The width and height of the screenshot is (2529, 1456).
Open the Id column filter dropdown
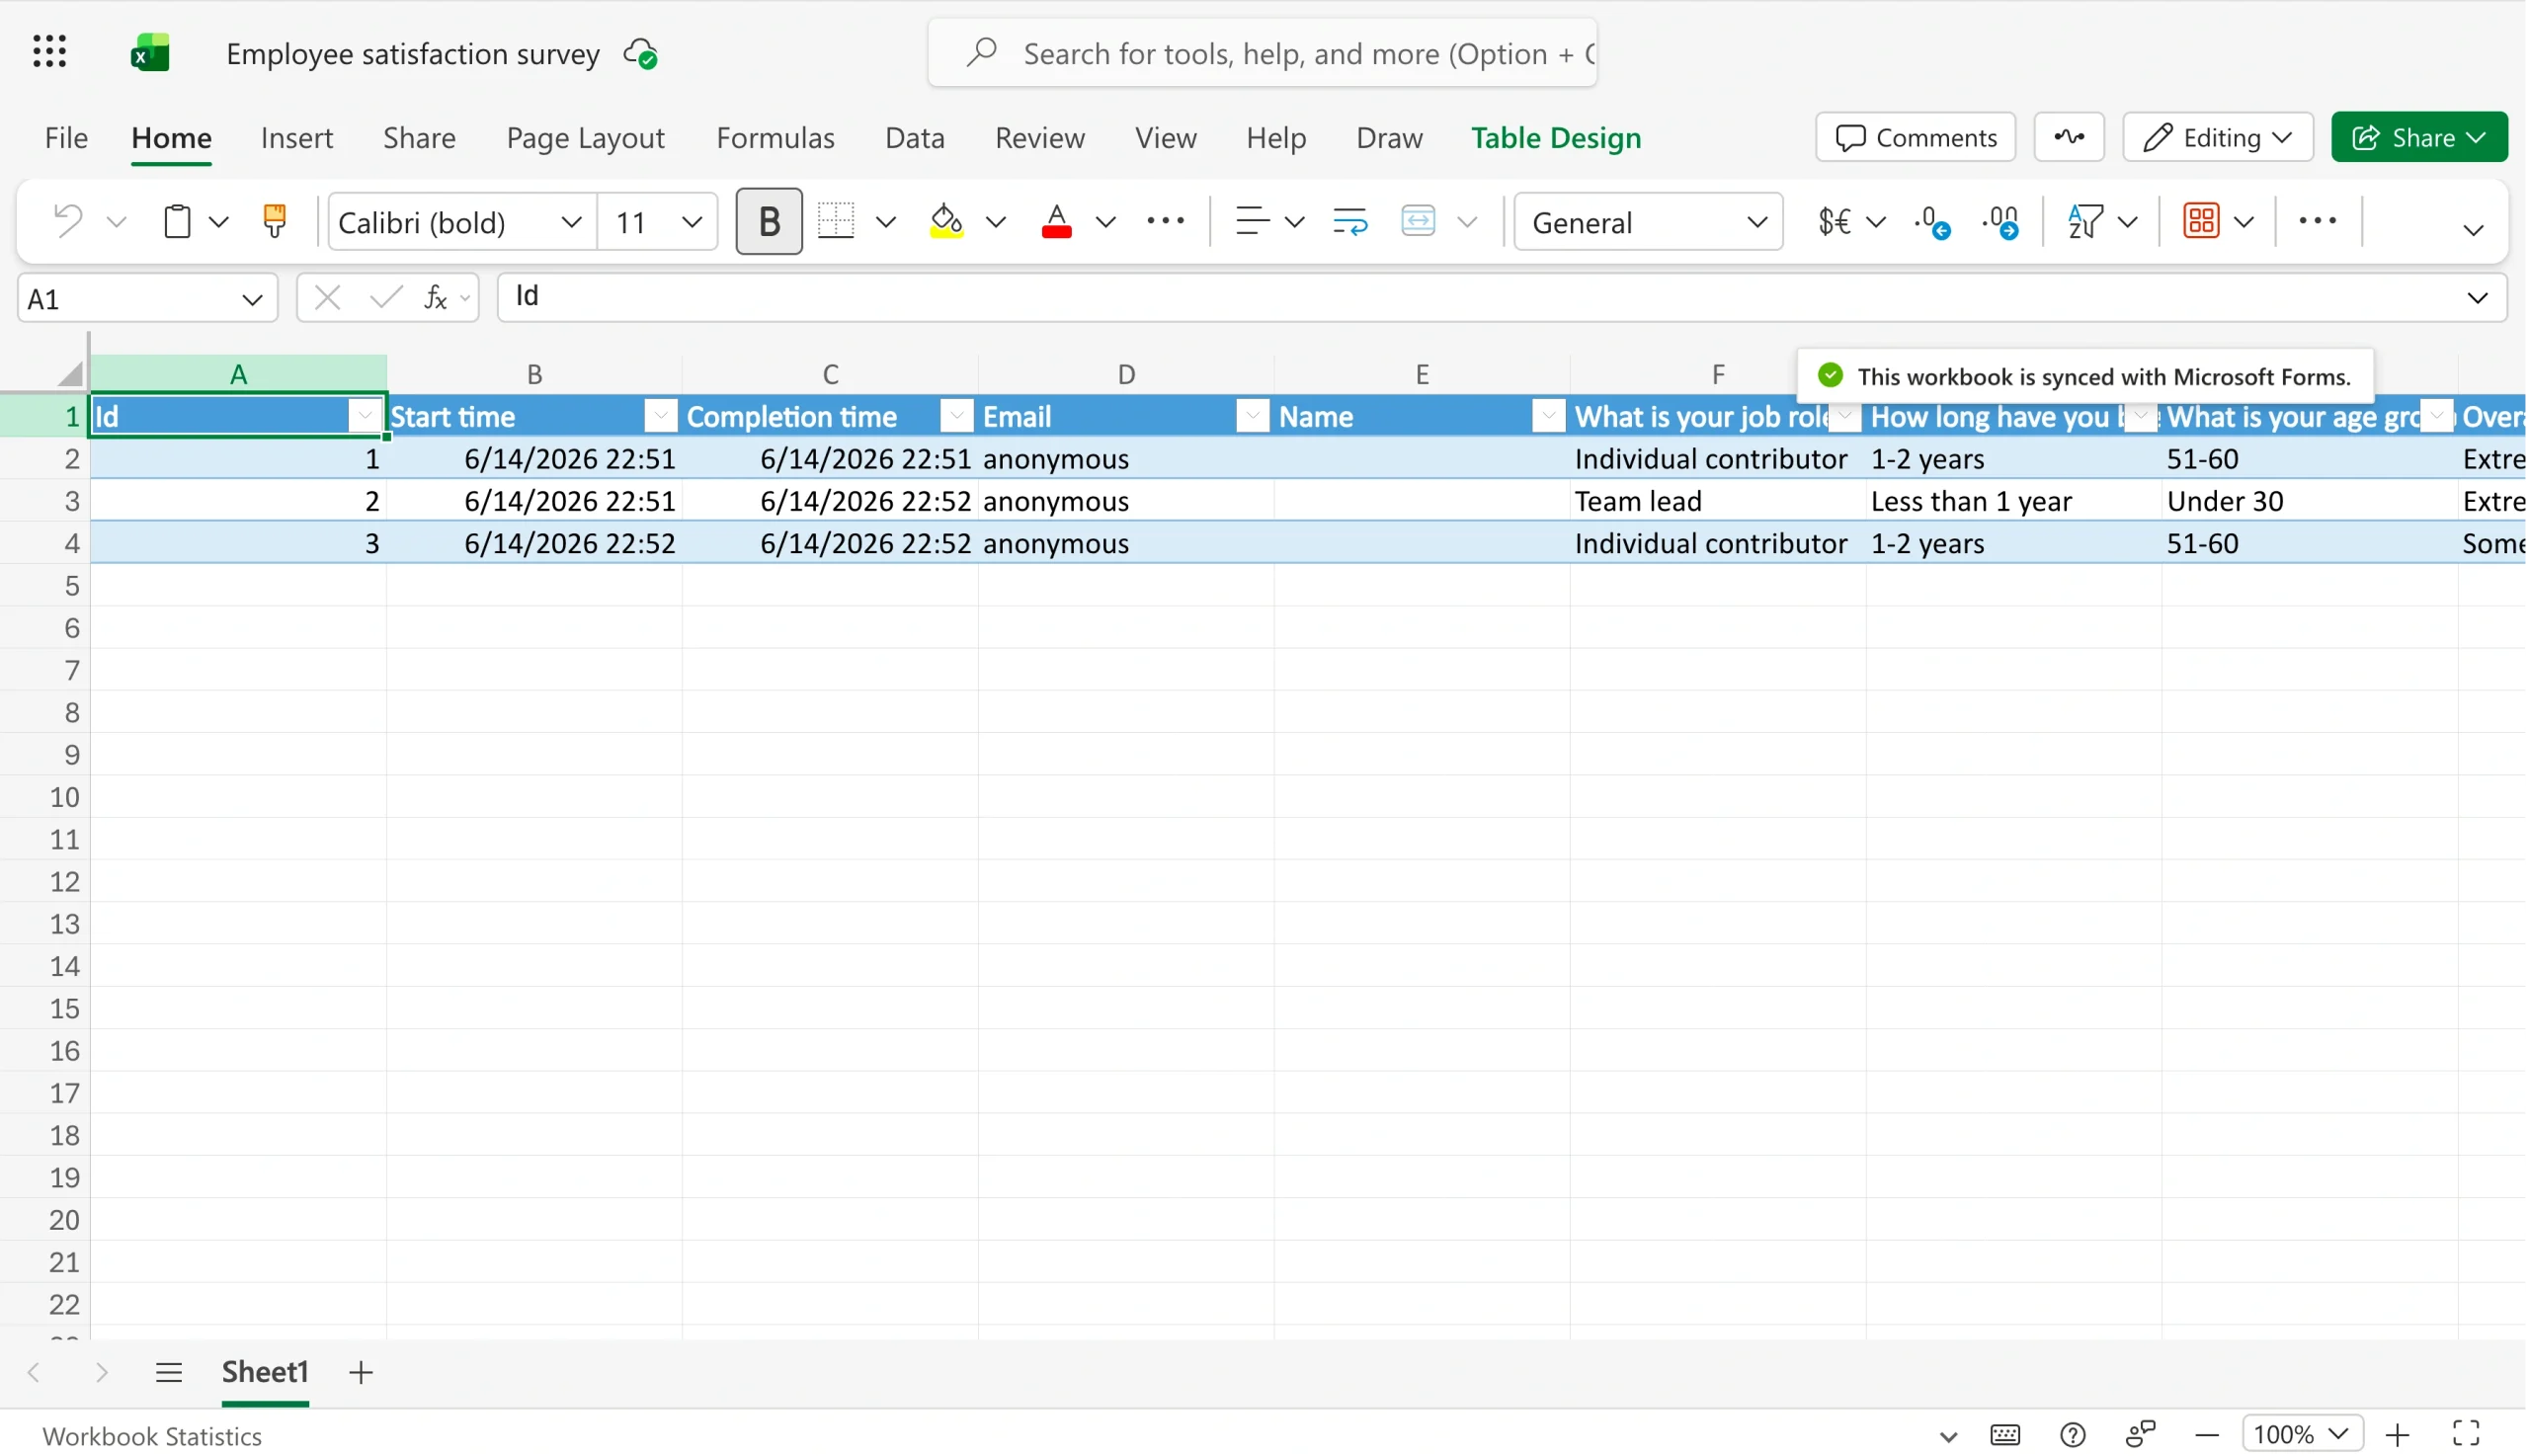click(x=365, y=415)
